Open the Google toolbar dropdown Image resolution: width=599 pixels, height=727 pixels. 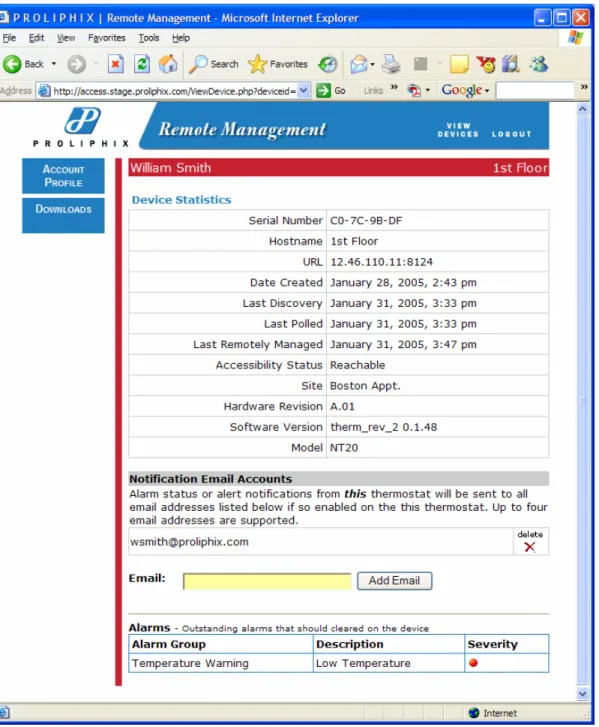pyautogui.click(x=487, y=90)
